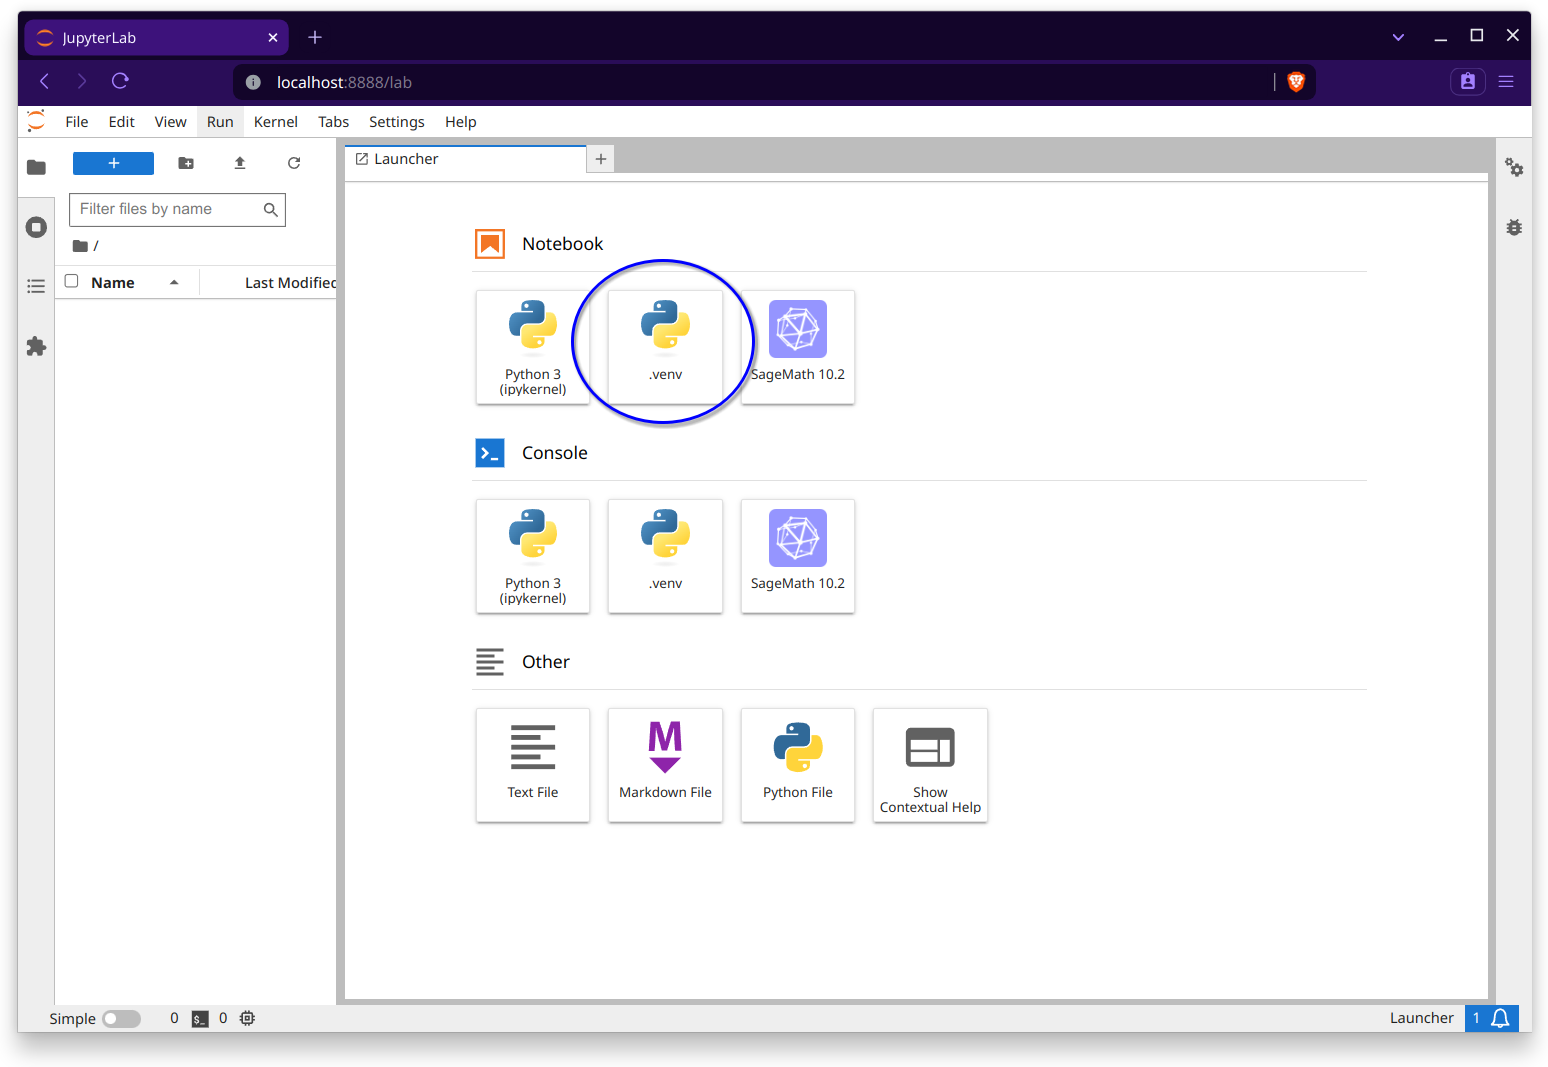This screenshot has width=1548, height=1067.
Task: Open the Property Inspector gears icon
Action: click(x=1514, y=168)
